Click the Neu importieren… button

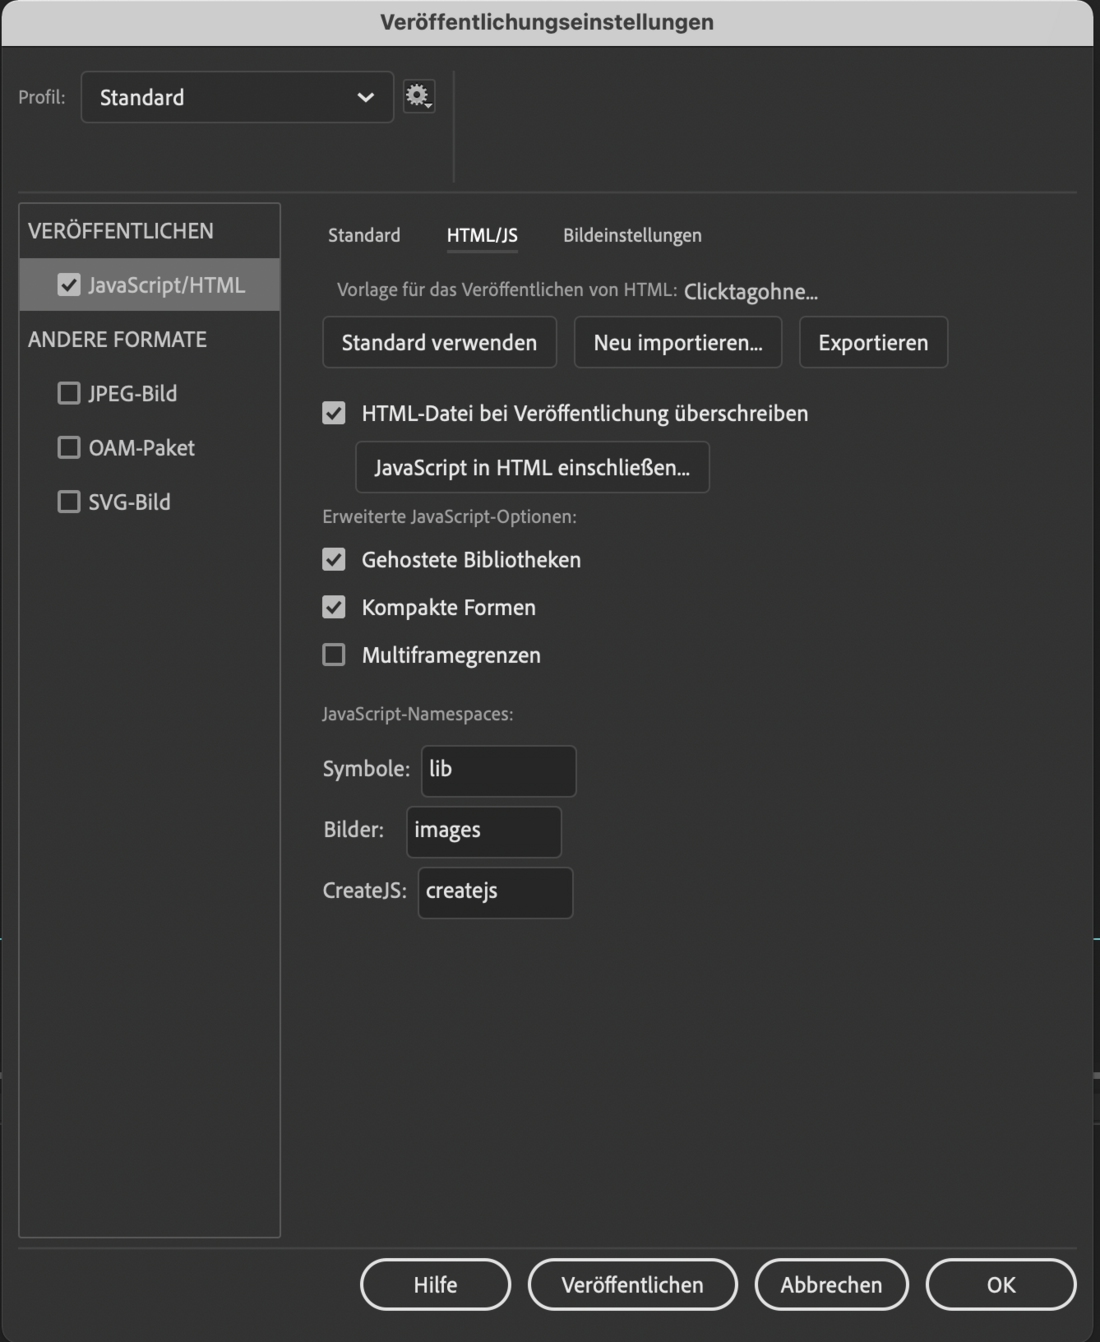(678, 342)
